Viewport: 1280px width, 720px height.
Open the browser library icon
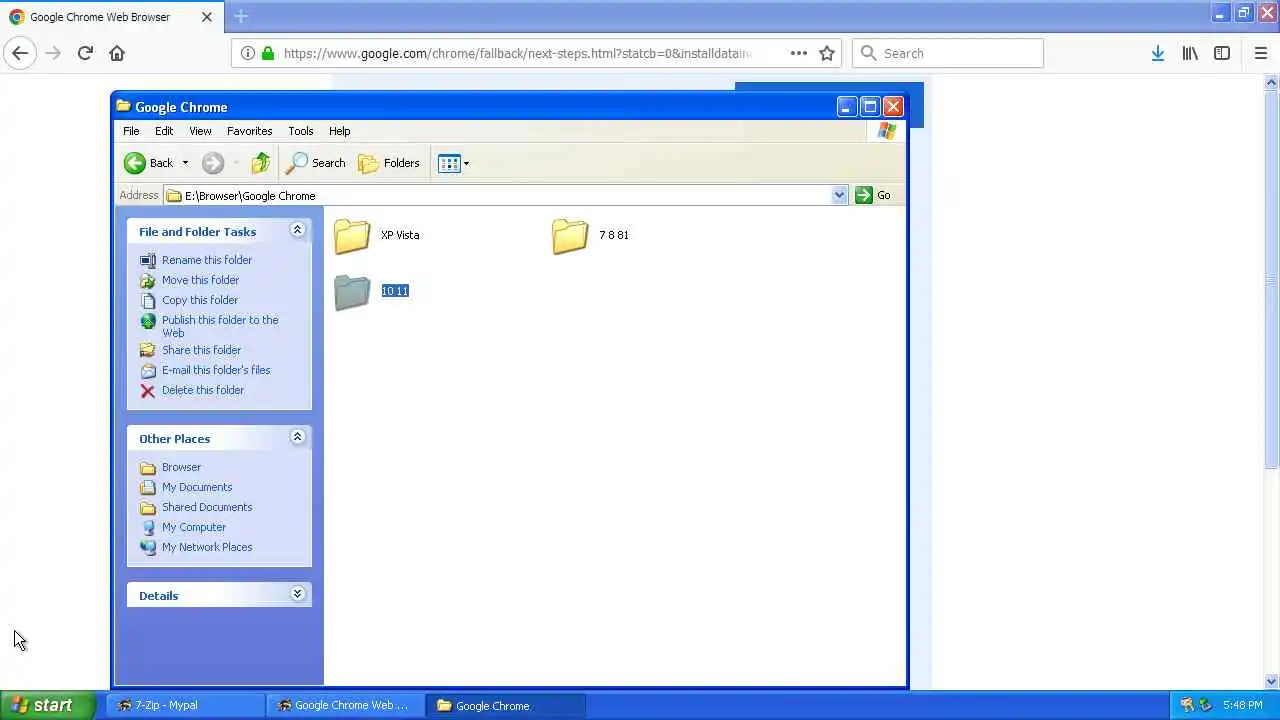tap(1190, 53)
